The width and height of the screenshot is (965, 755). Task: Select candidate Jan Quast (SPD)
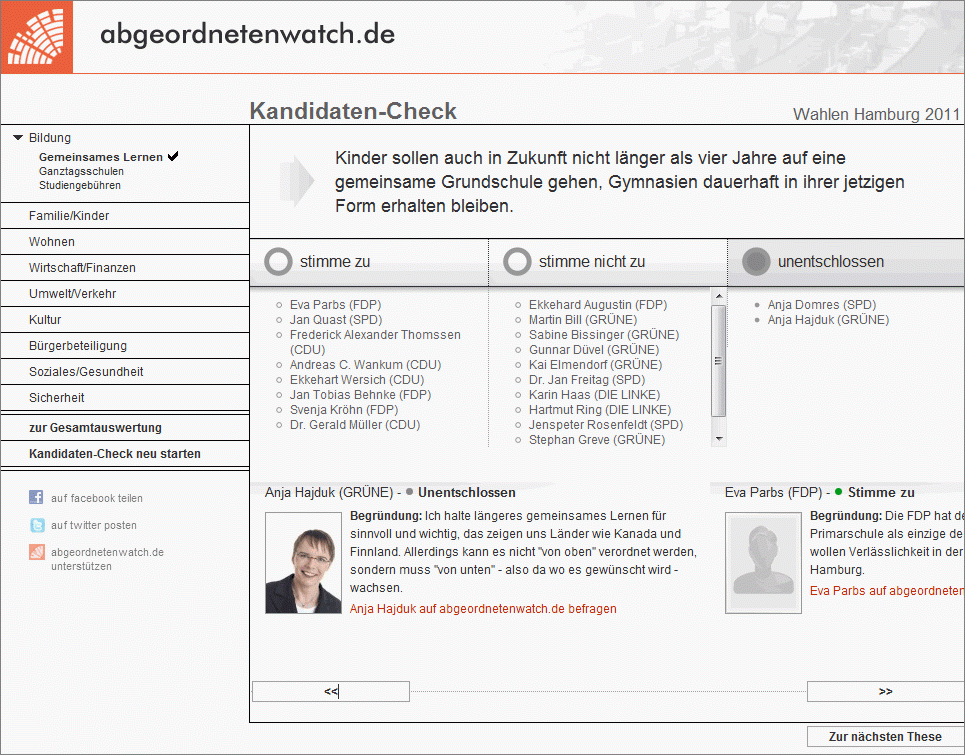pyautogui.click(x=336, y=319)
